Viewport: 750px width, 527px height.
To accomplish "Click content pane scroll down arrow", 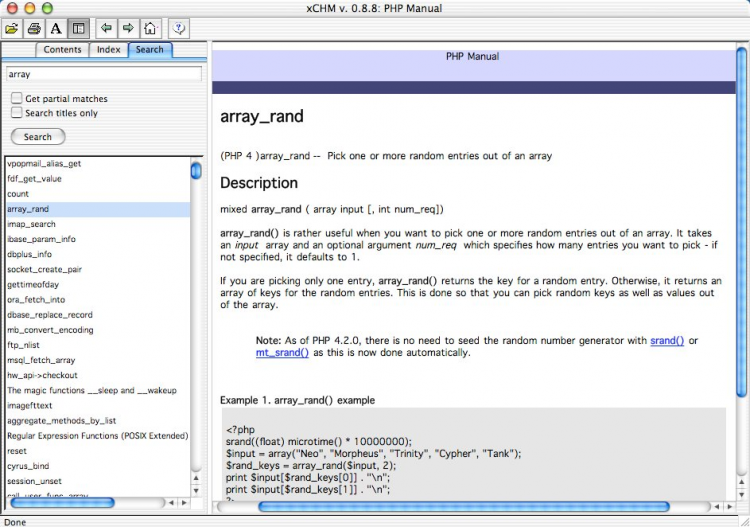I will 741,494.
